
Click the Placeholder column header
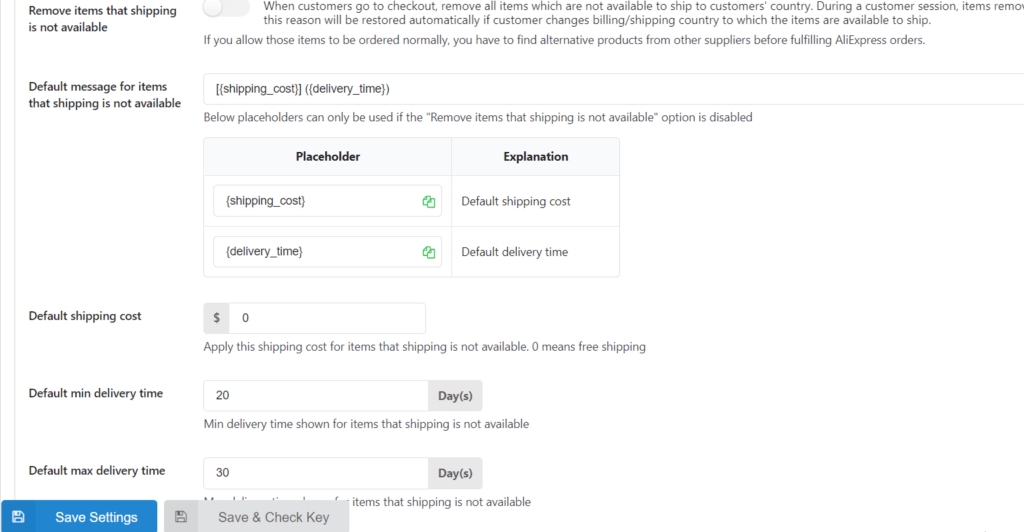(x=328, y=157)
